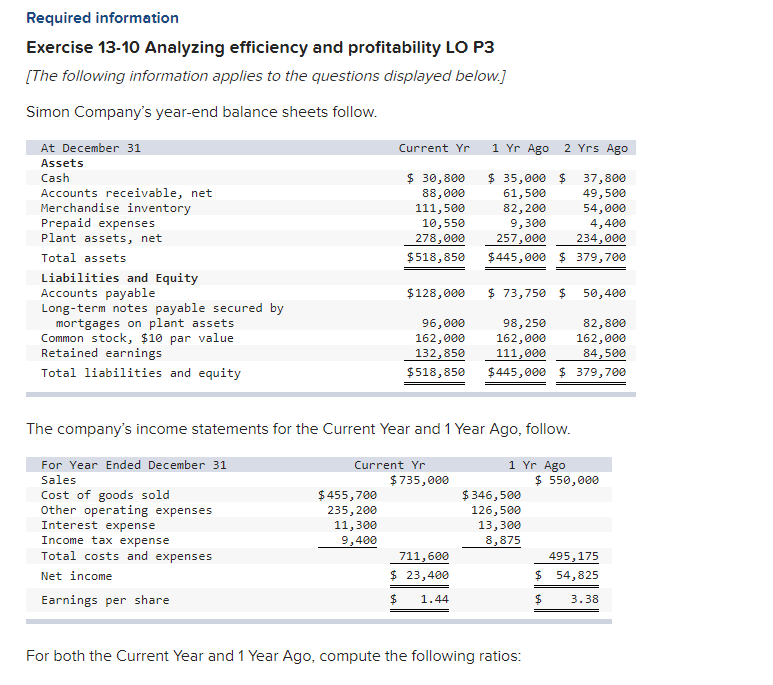This screenshot has width=773, height=685.
Task: Select other operating expenses 235,200
Action: (x=352, y=510)
